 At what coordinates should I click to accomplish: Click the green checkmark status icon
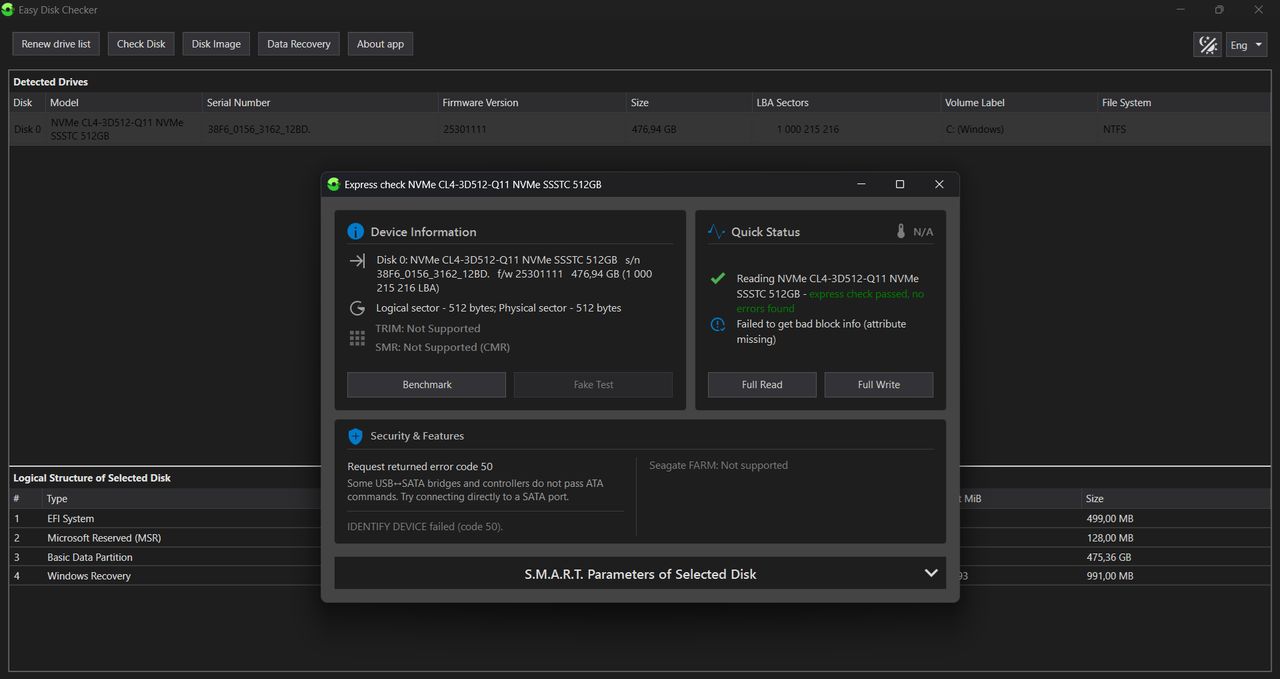pos(717,279)
